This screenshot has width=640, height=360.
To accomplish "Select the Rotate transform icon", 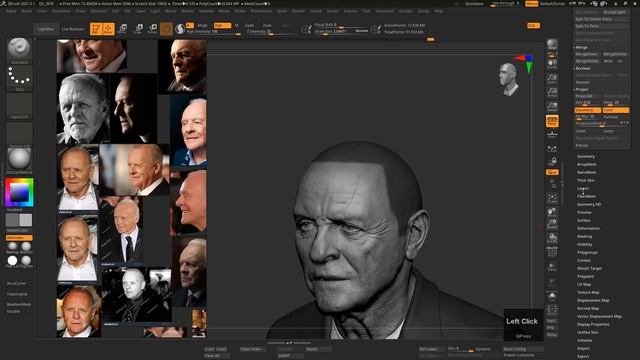I will coord(152,29).
